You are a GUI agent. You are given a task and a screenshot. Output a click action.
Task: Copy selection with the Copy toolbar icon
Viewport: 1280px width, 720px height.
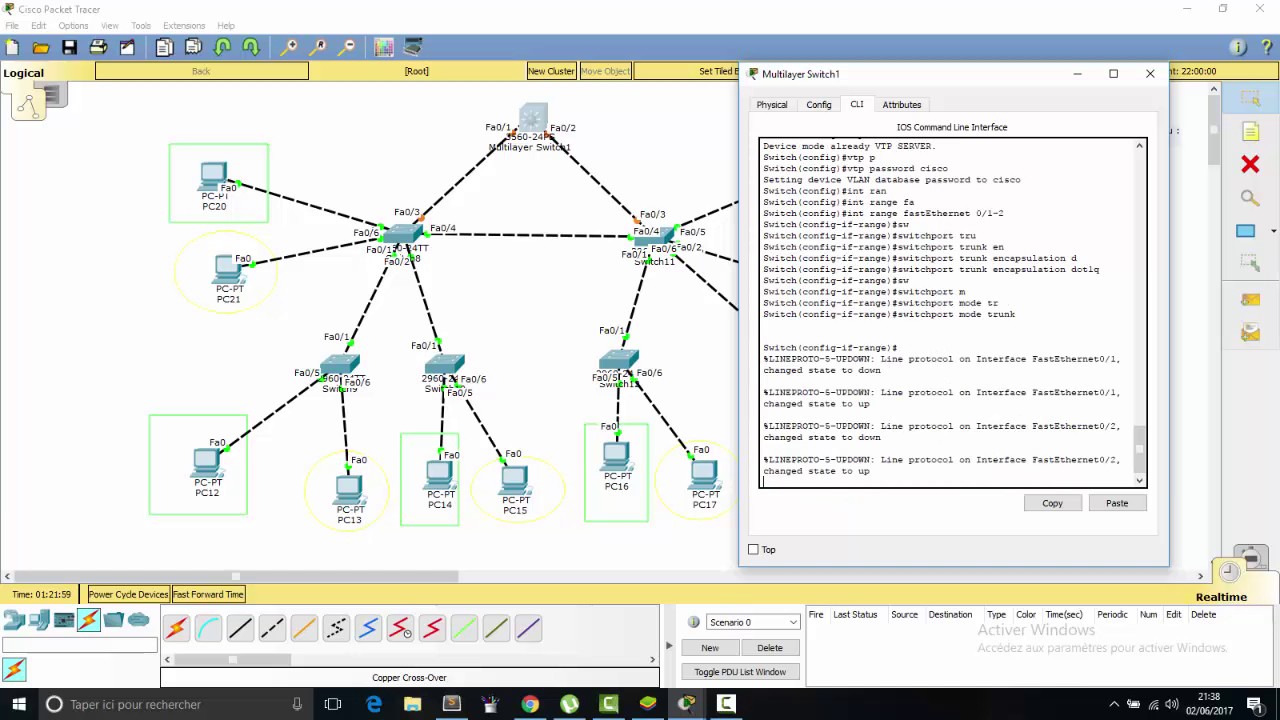point(165,47)
